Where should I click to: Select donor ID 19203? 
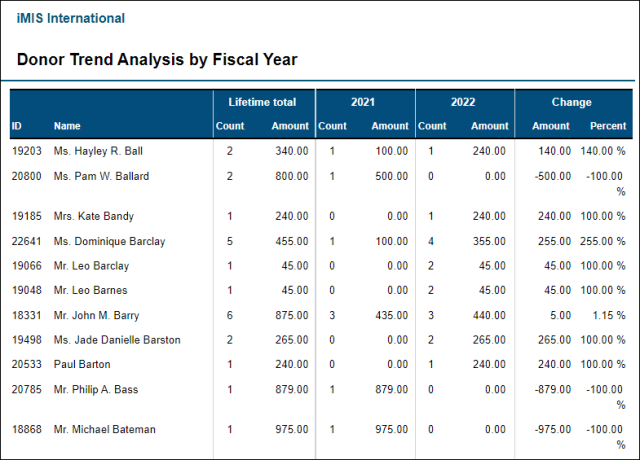coord(27,151)
